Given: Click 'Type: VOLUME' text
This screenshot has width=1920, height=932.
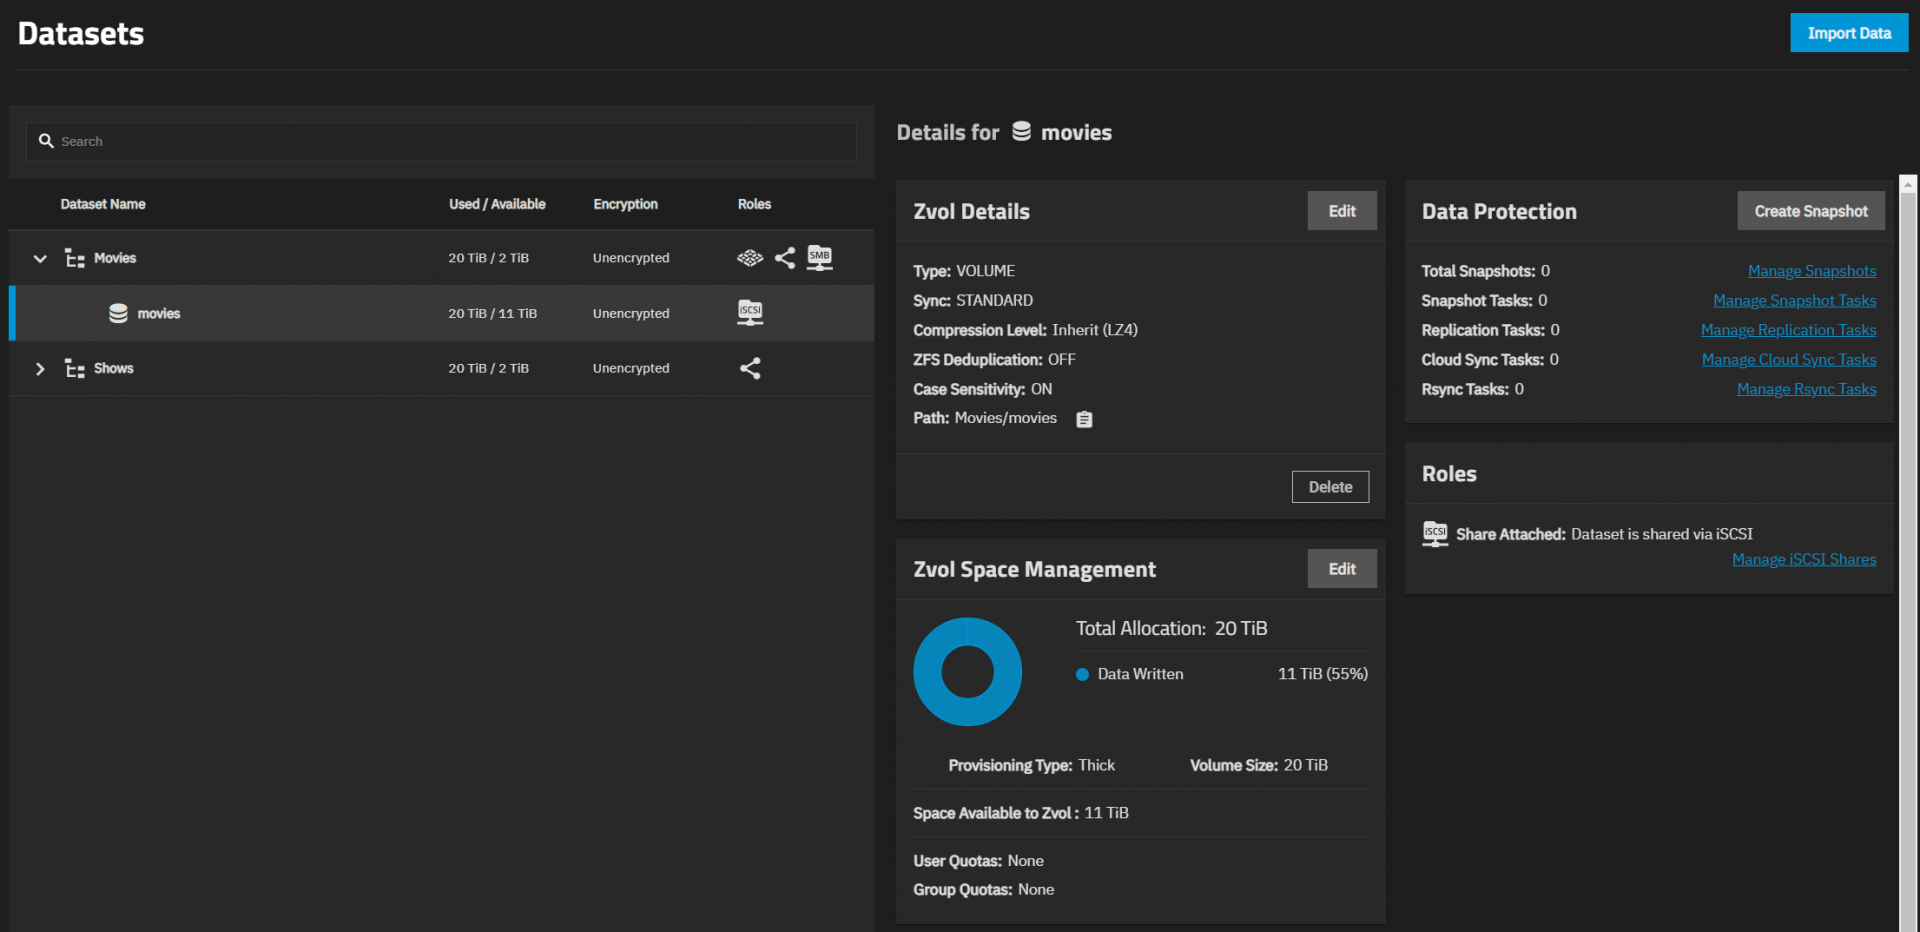Looking at the screenshot, I should [964, 271].
